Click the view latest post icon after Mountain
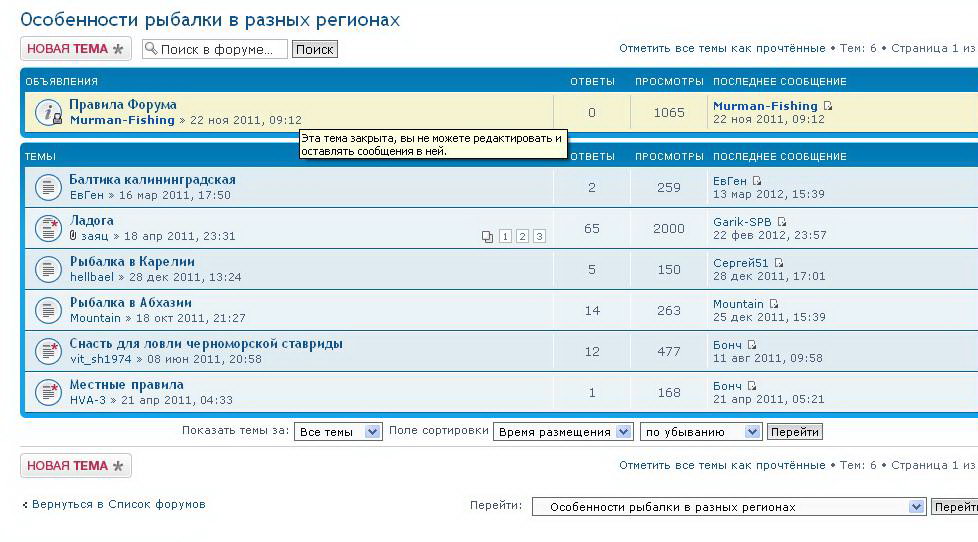The image size is (978, 542). pos(773,304)
